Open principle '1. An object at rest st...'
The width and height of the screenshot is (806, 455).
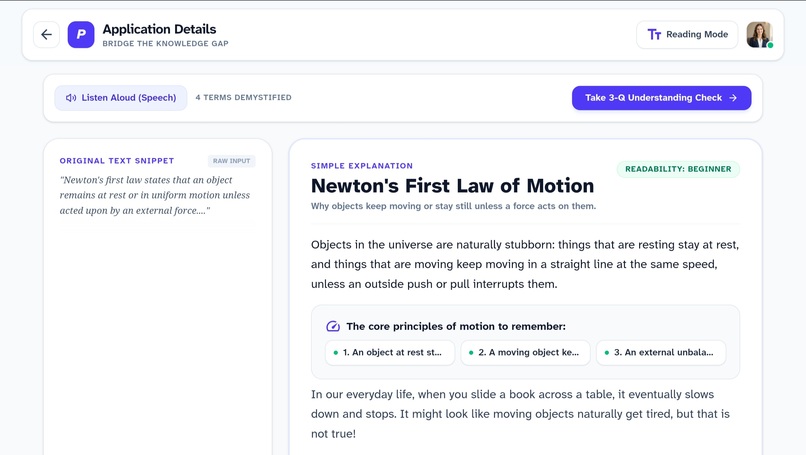click(x=390, y=353)
